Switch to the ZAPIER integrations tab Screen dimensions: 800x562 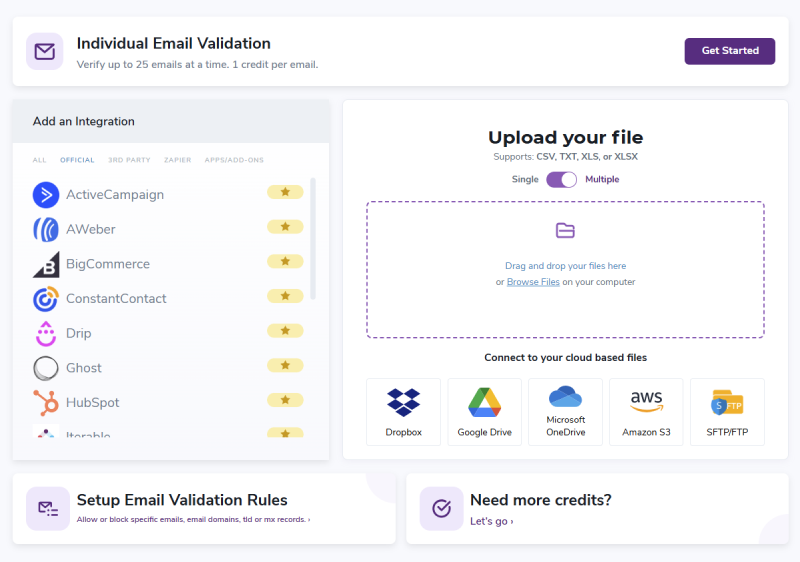click(x=178, y=160)
